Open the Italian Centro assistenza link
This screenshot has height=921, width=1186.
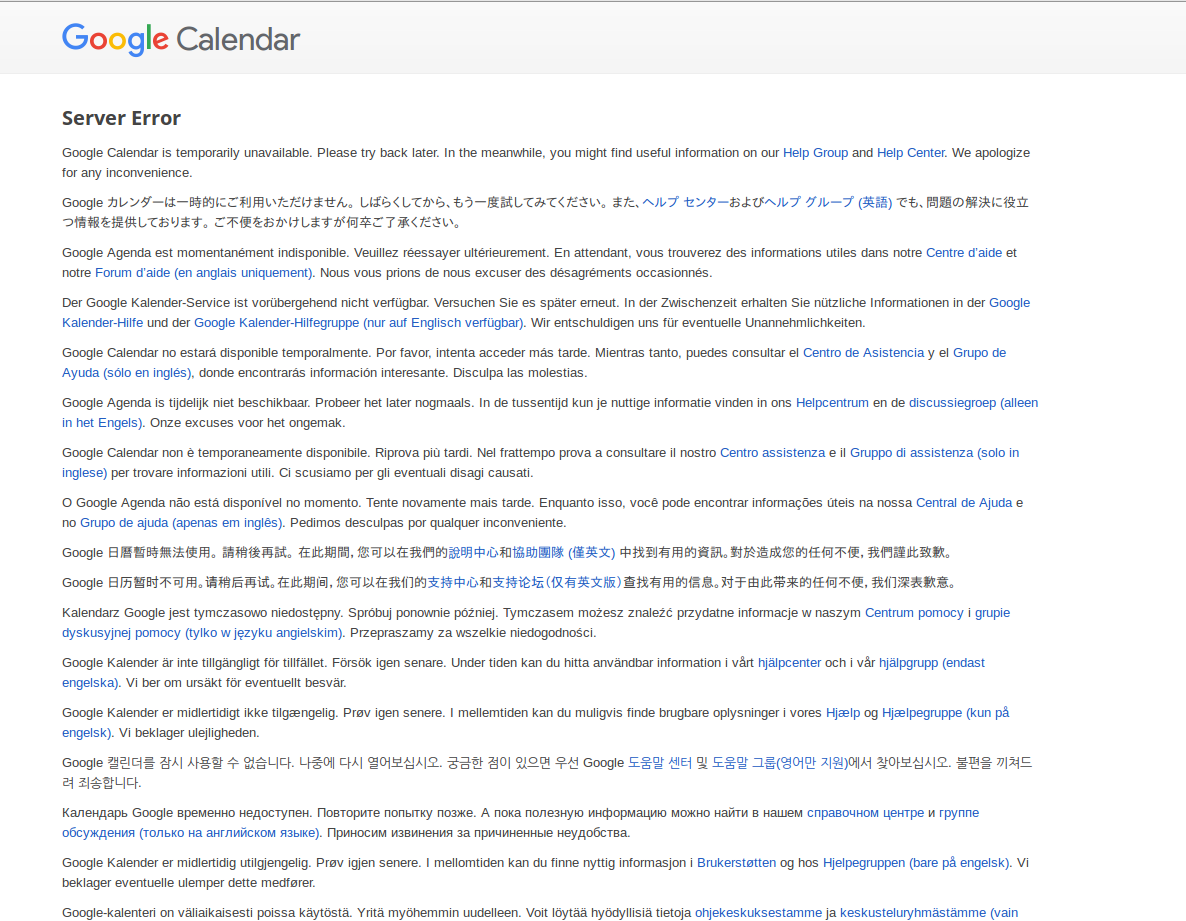point(772,453)
